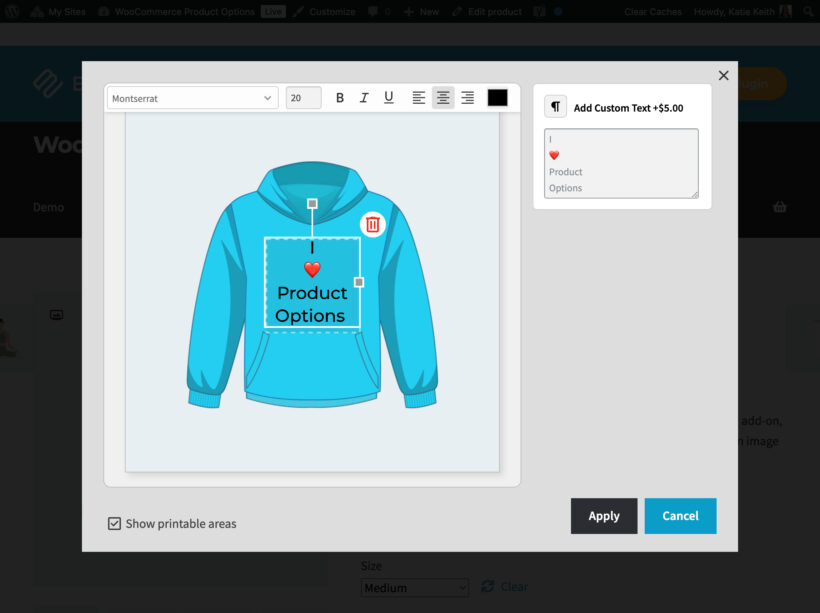The height and width of the screenshot is (613, 820).
Task: Toggle the Show printable areas checkbox
Action: (114, 523)
